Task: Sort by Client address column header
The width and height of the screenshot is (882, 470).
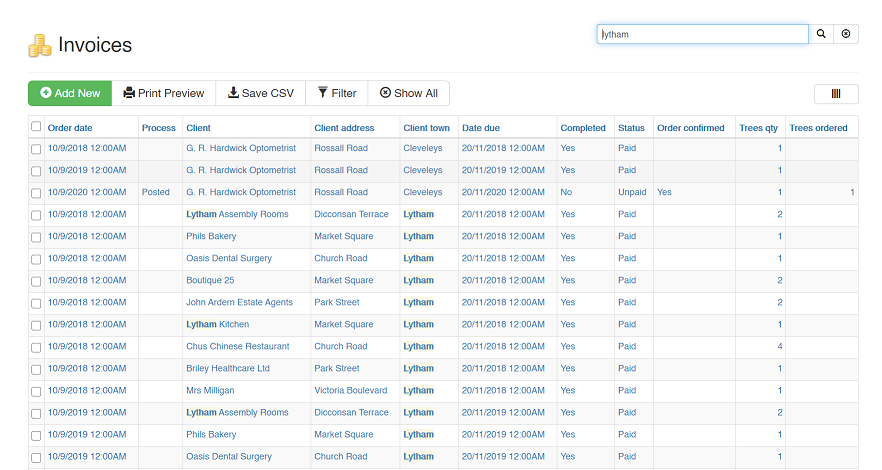Action: coord(344,128)
